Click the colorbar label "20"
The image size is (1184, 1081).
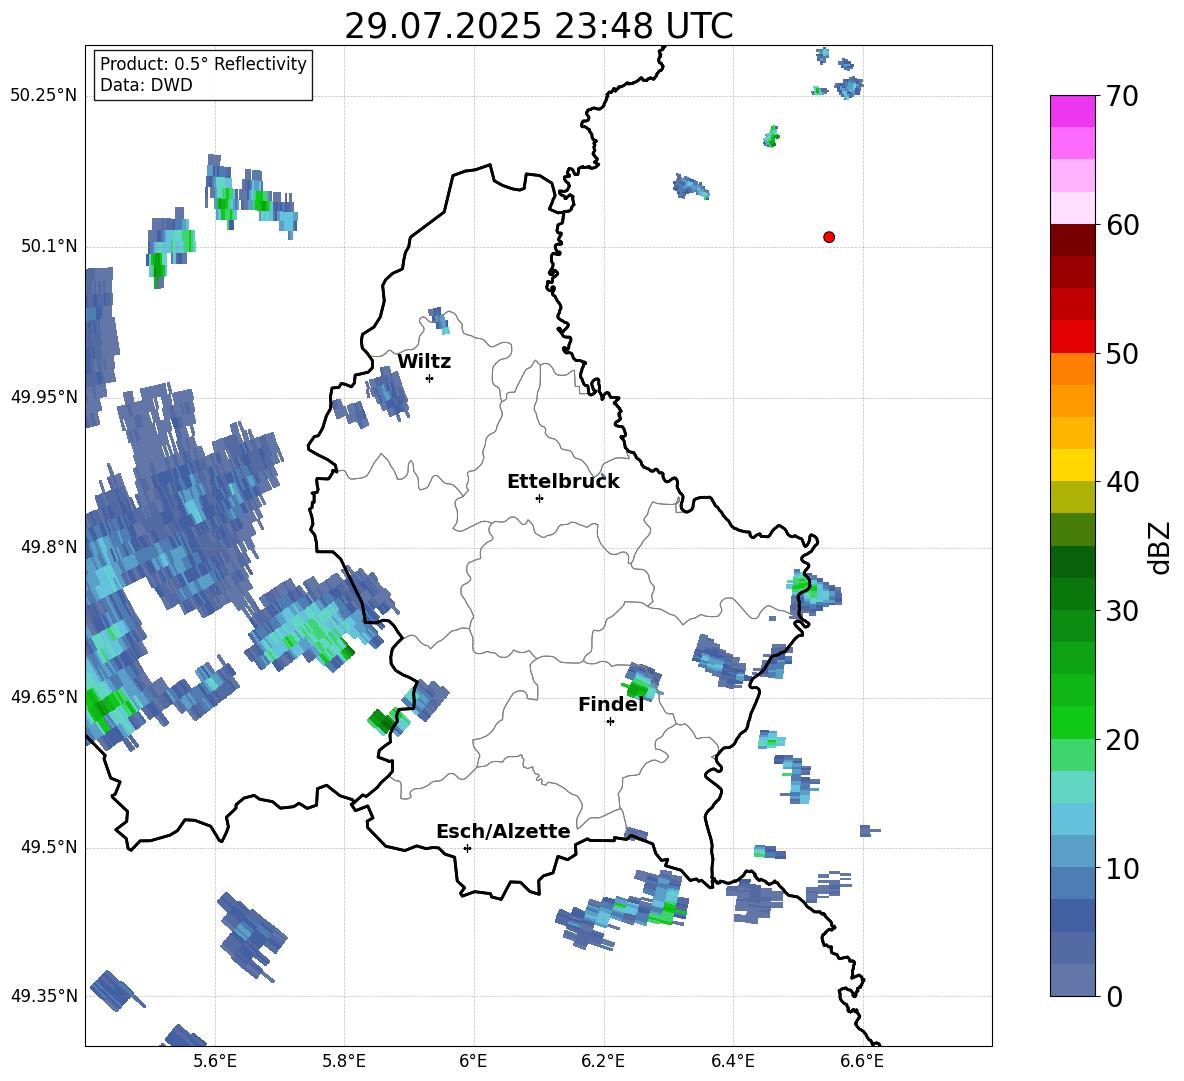[x=1122, y=740]
